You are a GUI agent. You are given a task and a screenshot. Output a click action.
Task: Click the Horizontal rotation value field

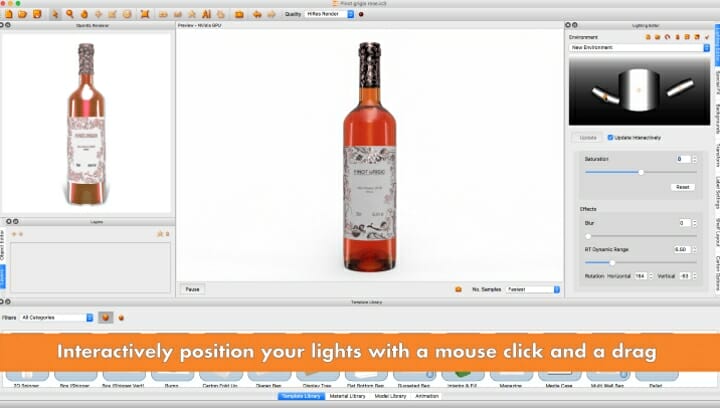(x=641, y=276)
